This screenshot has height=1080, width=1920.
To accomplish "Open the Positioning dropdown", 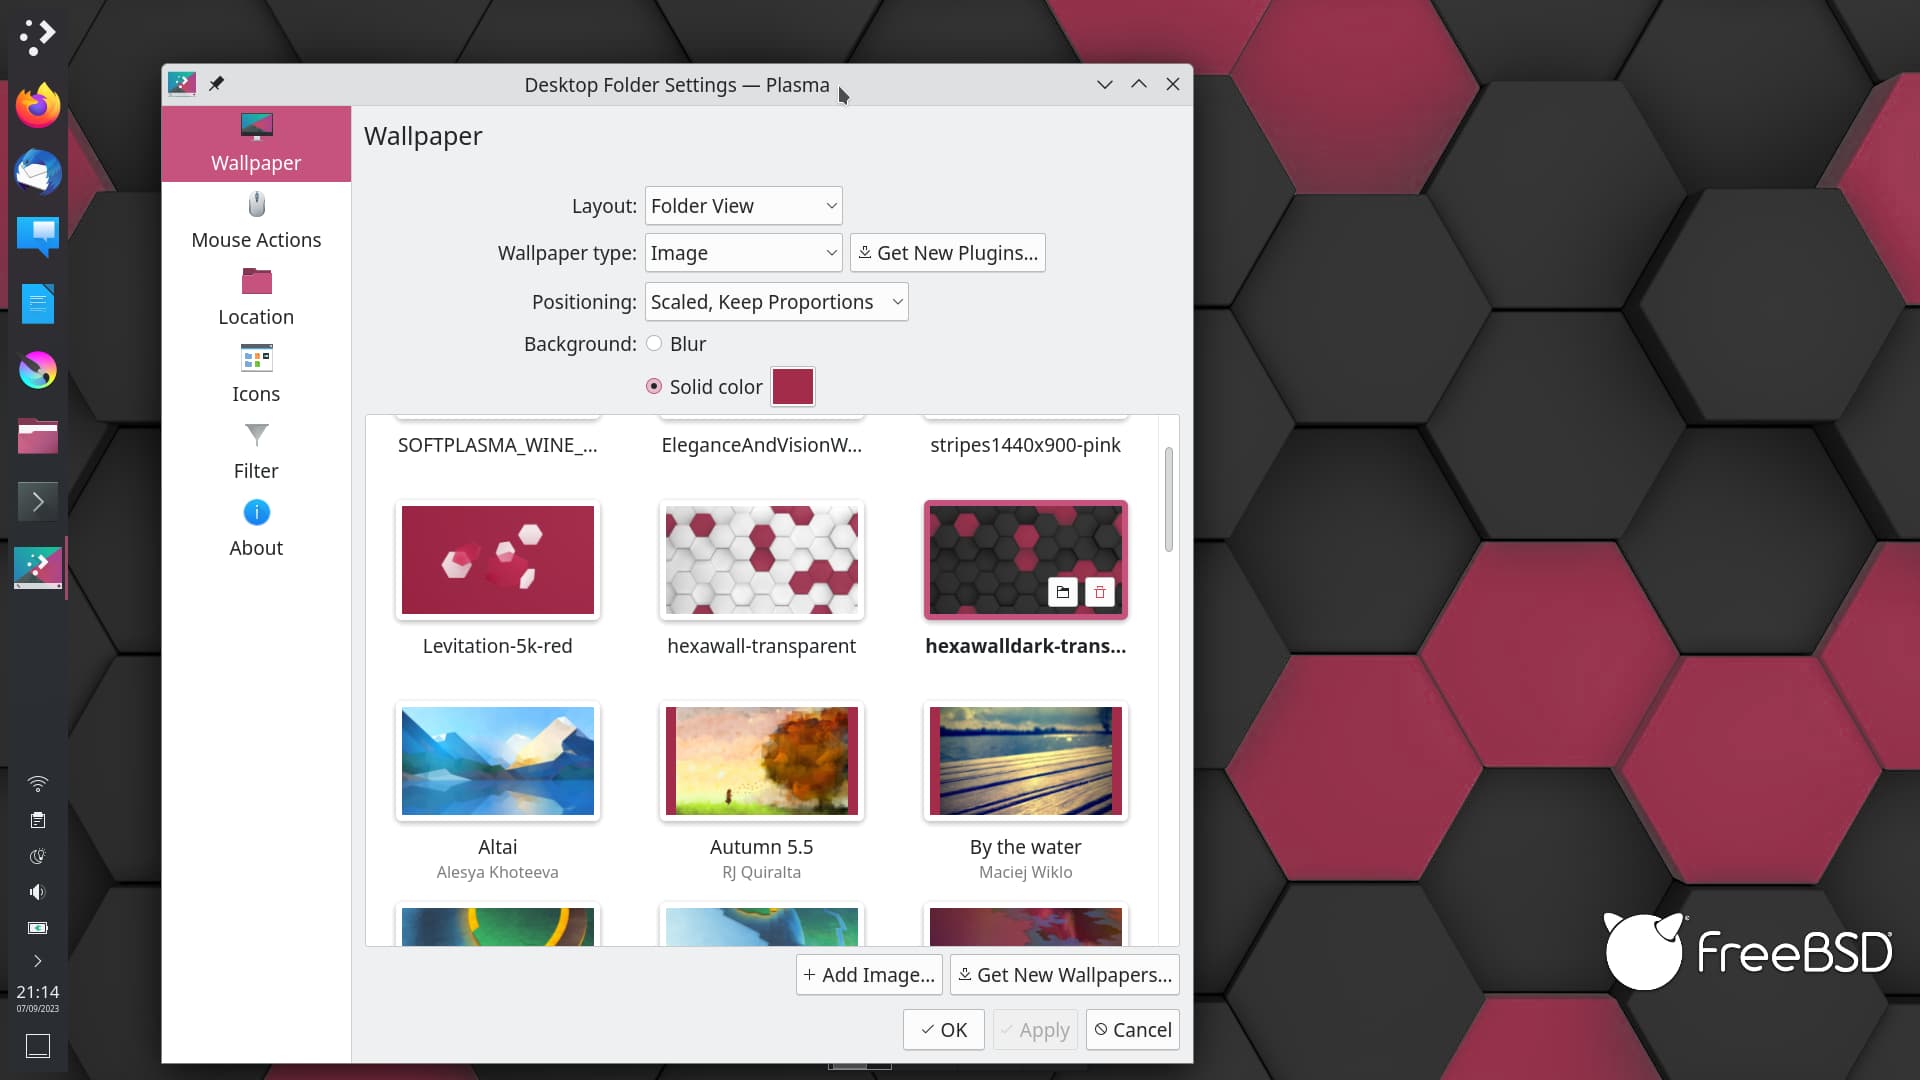I will pos(776,302).
